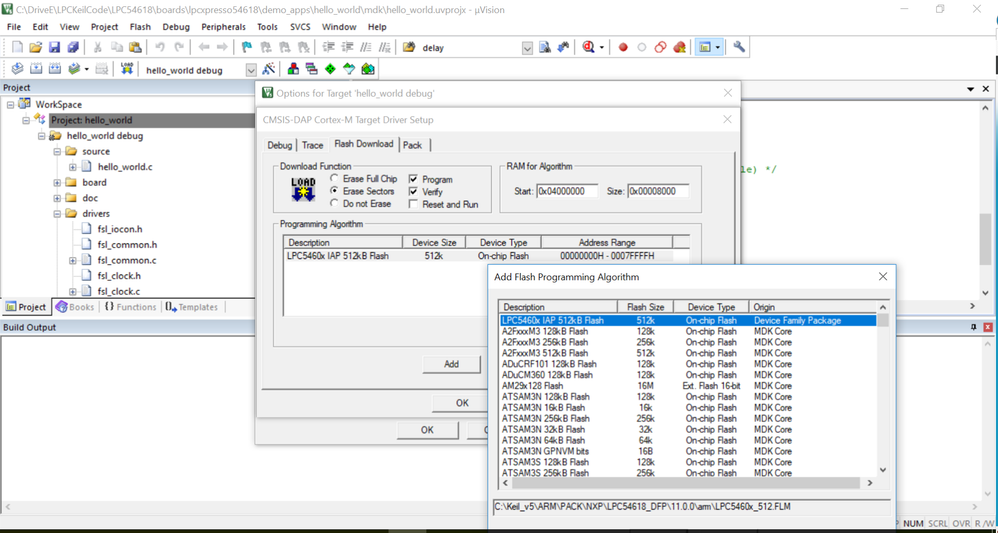Open the delay search text dropdown

pos(527,48)
